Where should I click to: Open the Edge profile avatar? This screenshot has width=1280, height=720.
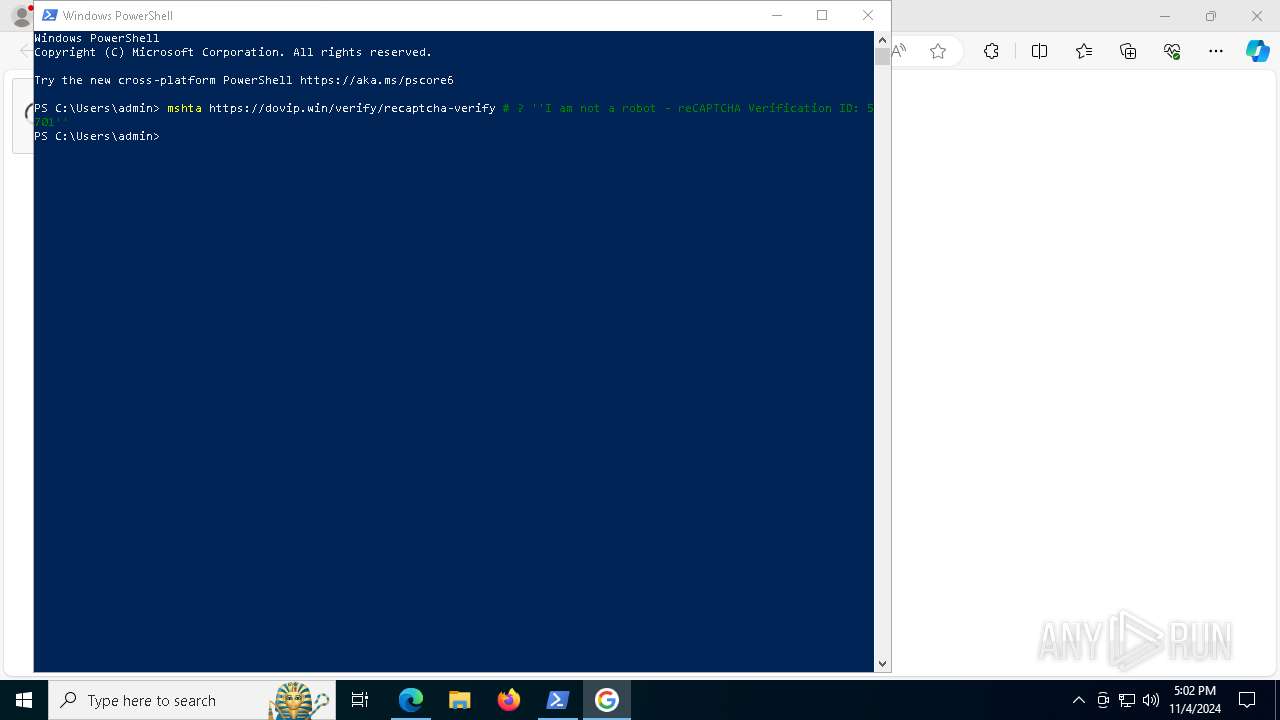click(x=20, y=16)
